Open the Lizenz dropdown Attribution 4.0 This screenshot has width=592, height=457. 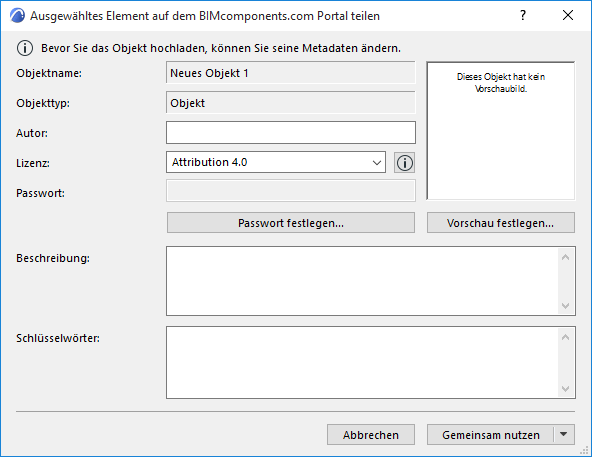click(x=276, y=162)
